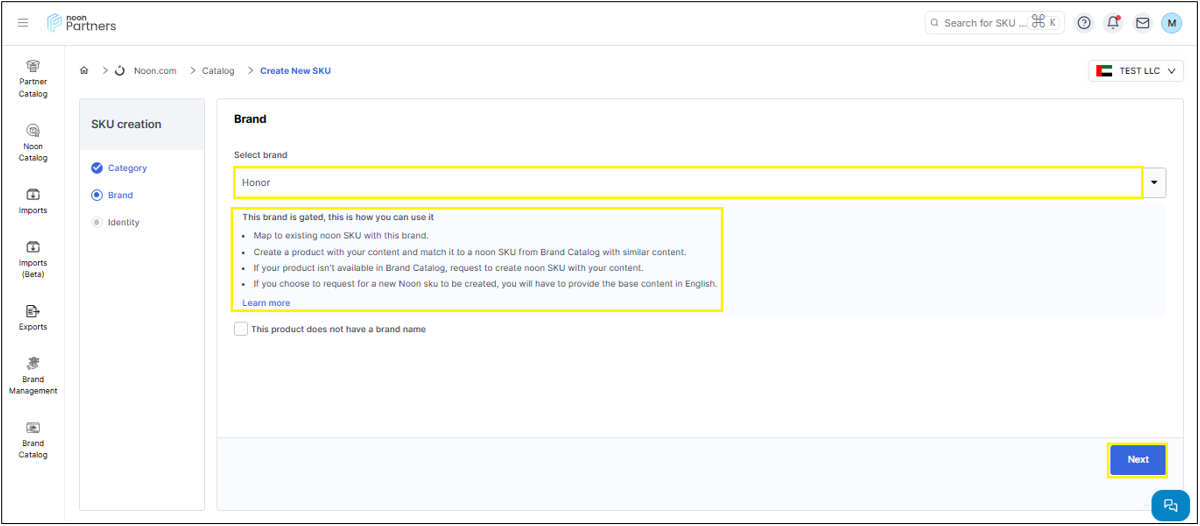Click the Next button
1200x526 pixels.
[x=1137, y=459]
